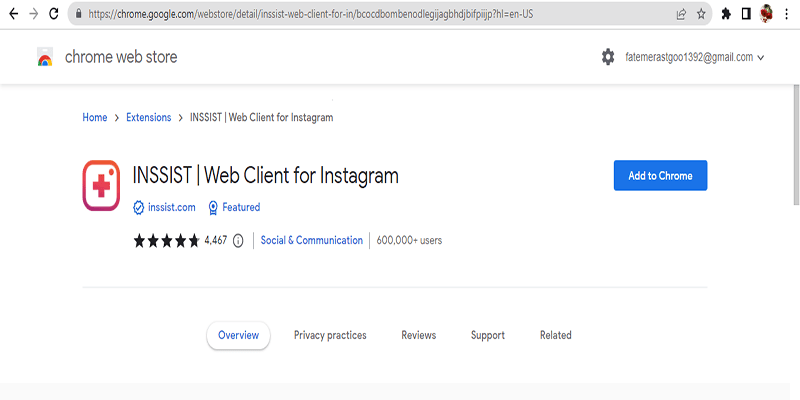
Task: Reload the page with the refresh icon
Action: click(56, 14)
